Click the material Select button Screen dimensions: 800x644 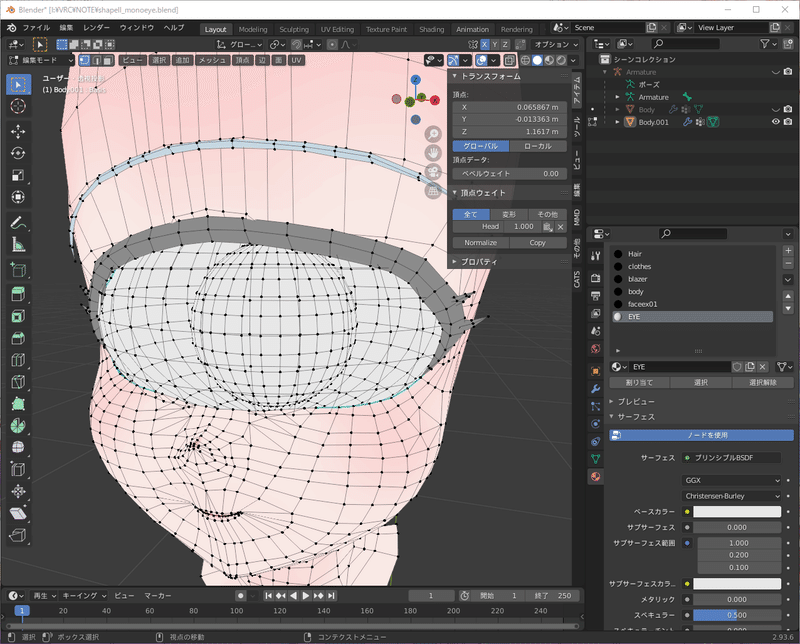point(701,382)
